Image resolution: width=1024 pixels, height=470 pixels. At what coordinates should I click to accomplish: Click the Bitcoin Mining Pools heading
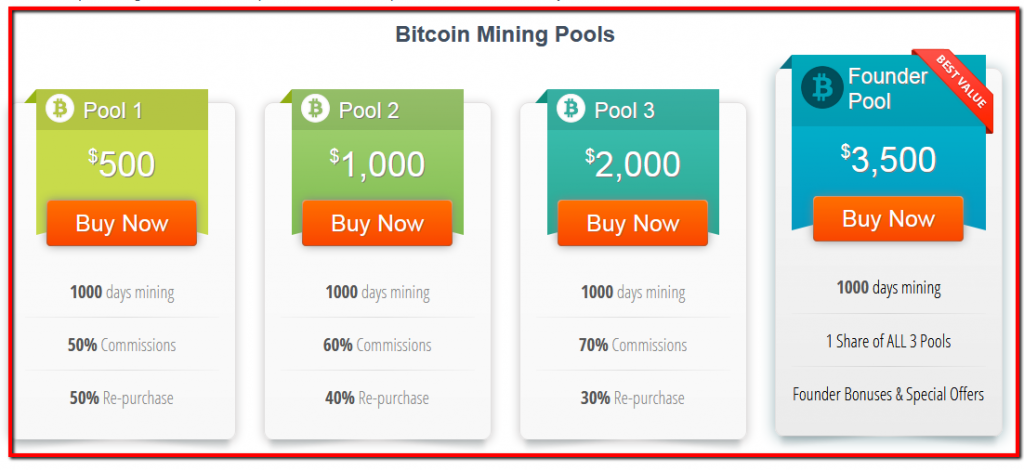(505, 34)
